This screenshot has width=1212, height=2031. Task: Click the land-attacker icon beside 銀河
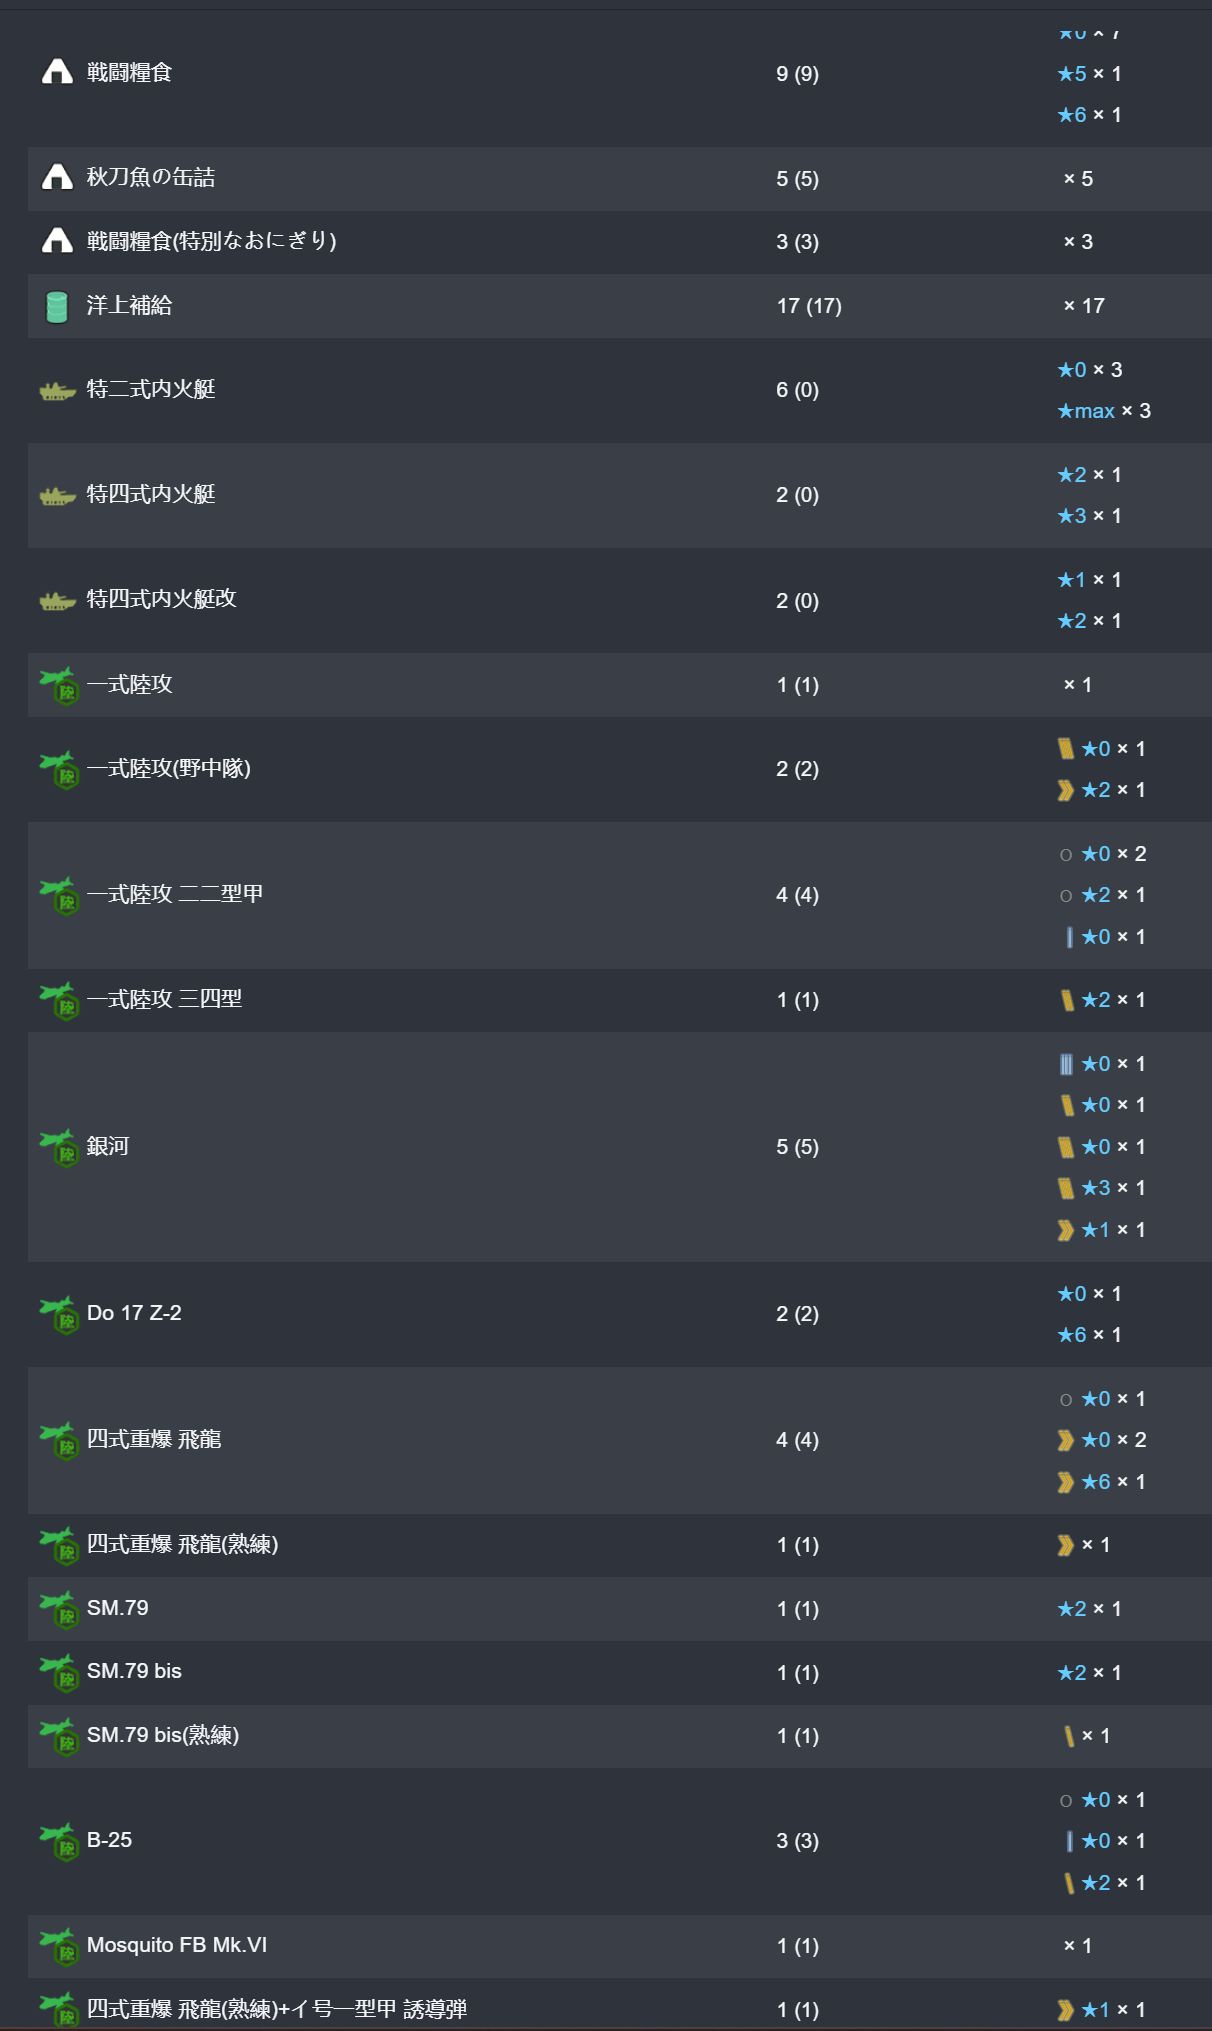click(59, 1147)
